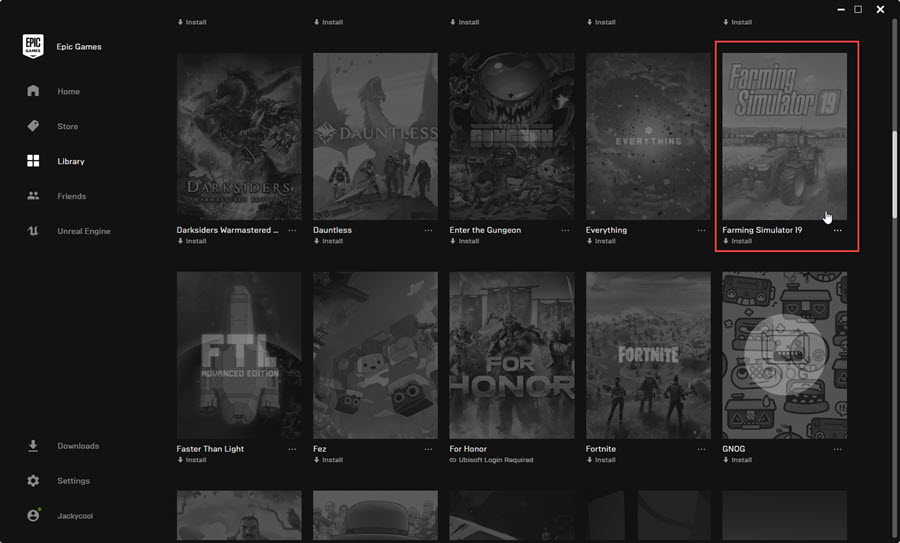The width and height of the screenshot is (900, 543).
Task: Click the Darksiders cover art
Action: tap(239, 136)
